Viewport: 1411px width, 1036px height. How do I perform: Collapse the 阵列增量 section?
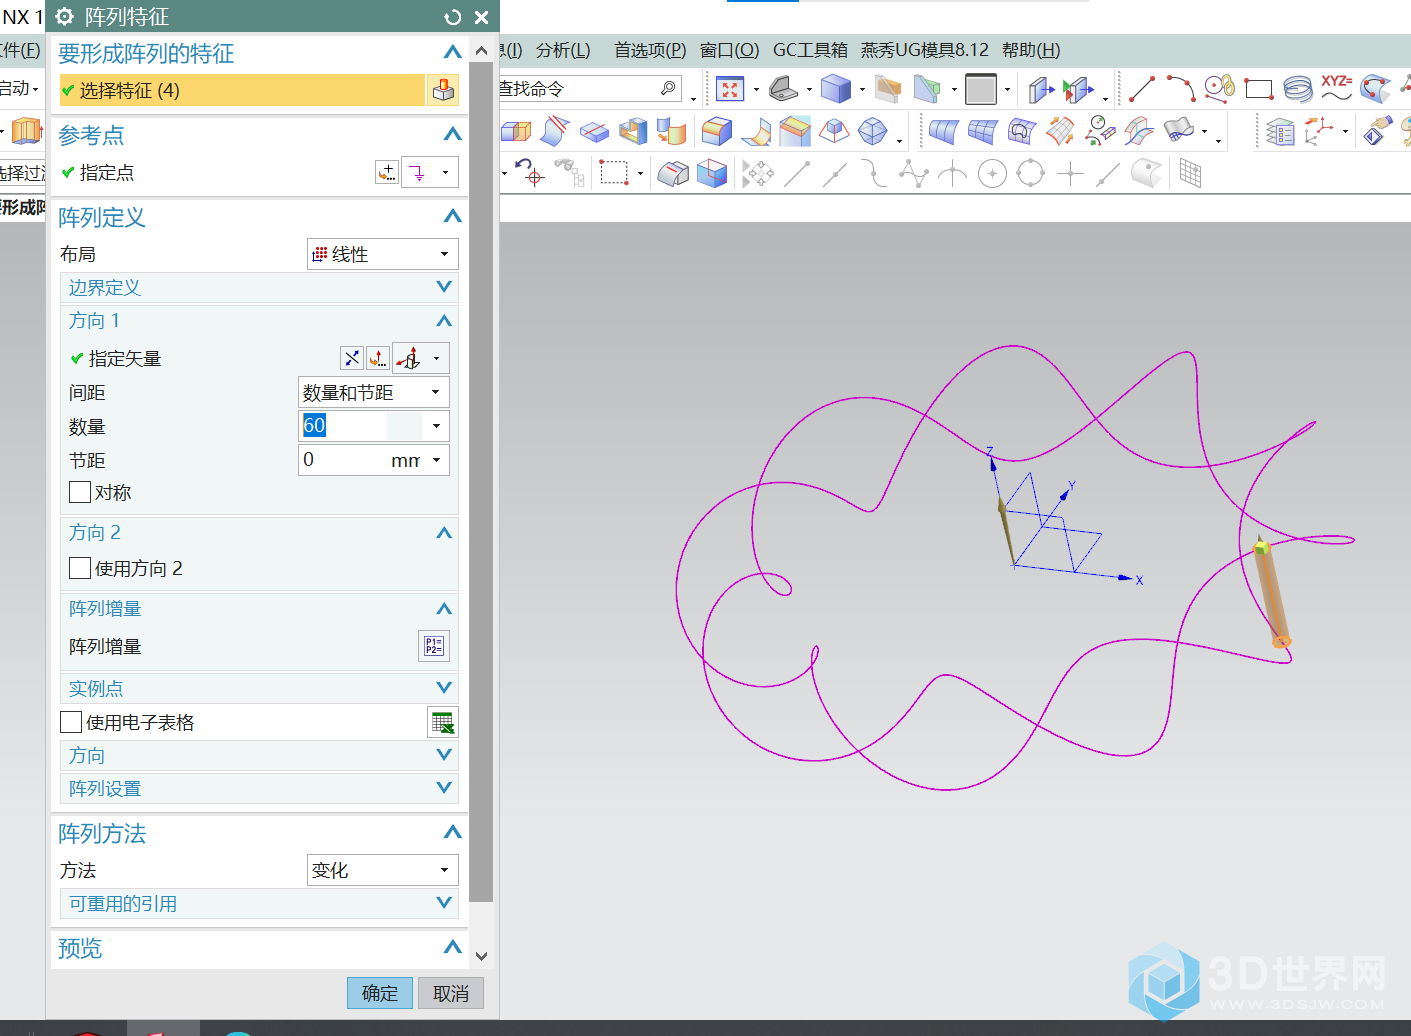(x=444, y=609)
